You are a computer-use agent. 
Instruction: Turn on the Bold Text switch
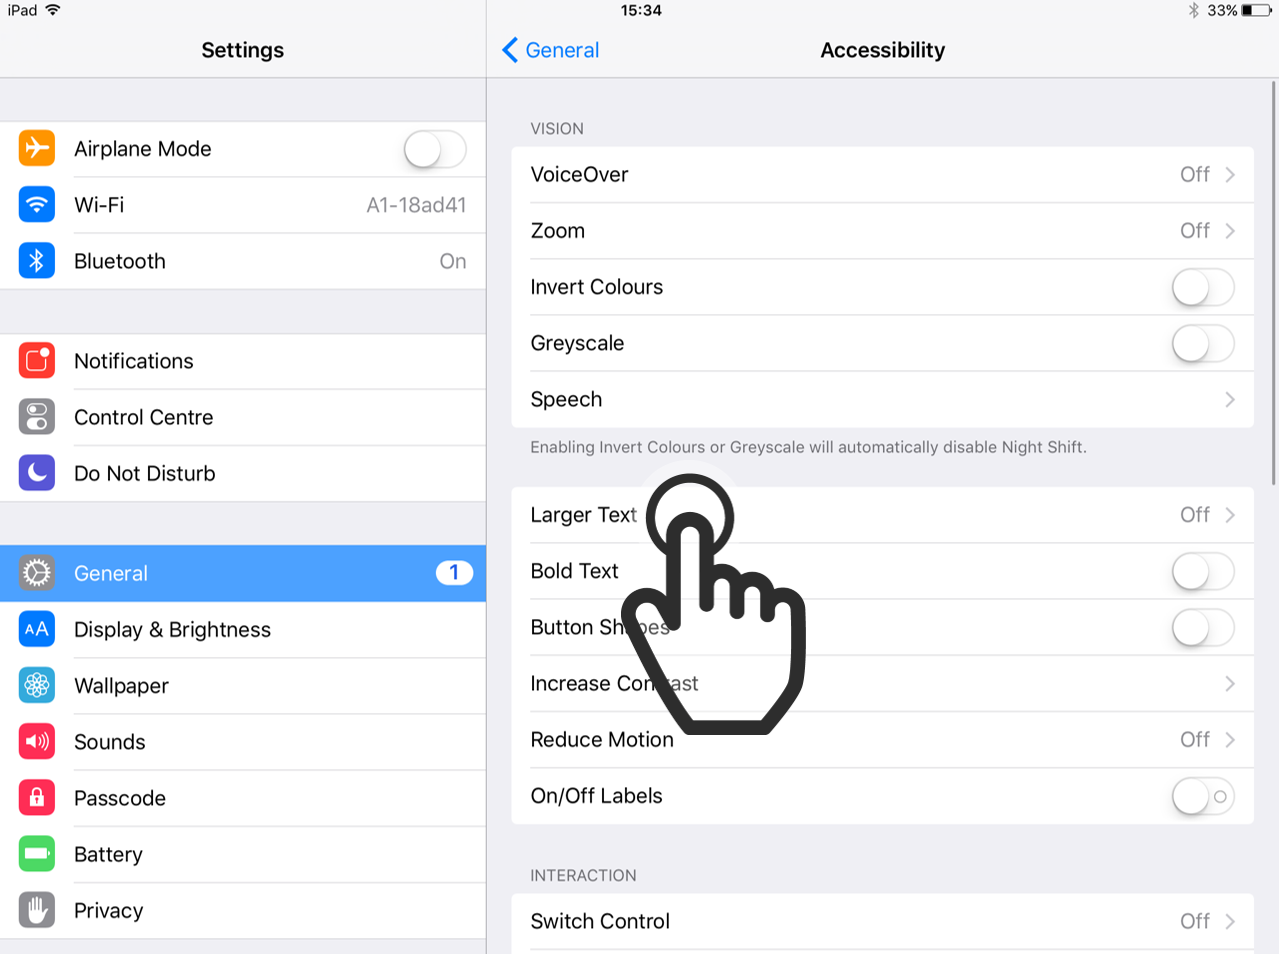coord(1203,572)
